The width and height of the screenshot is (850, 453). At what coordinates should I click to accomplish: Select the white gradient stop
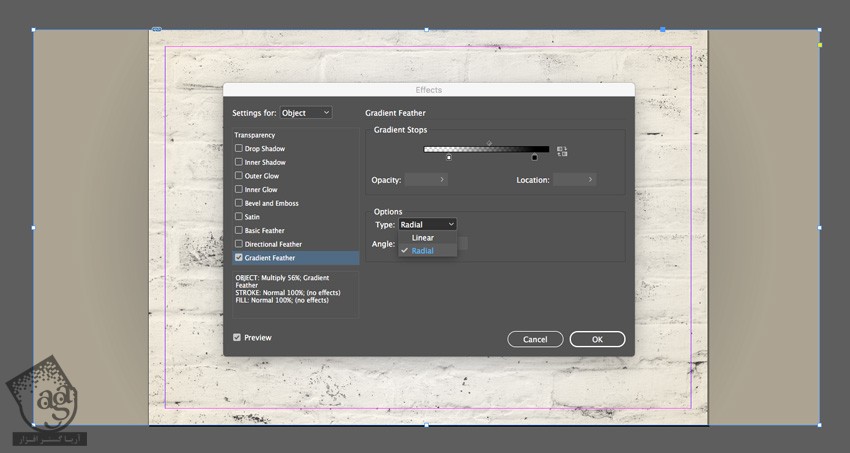[449, 157]
